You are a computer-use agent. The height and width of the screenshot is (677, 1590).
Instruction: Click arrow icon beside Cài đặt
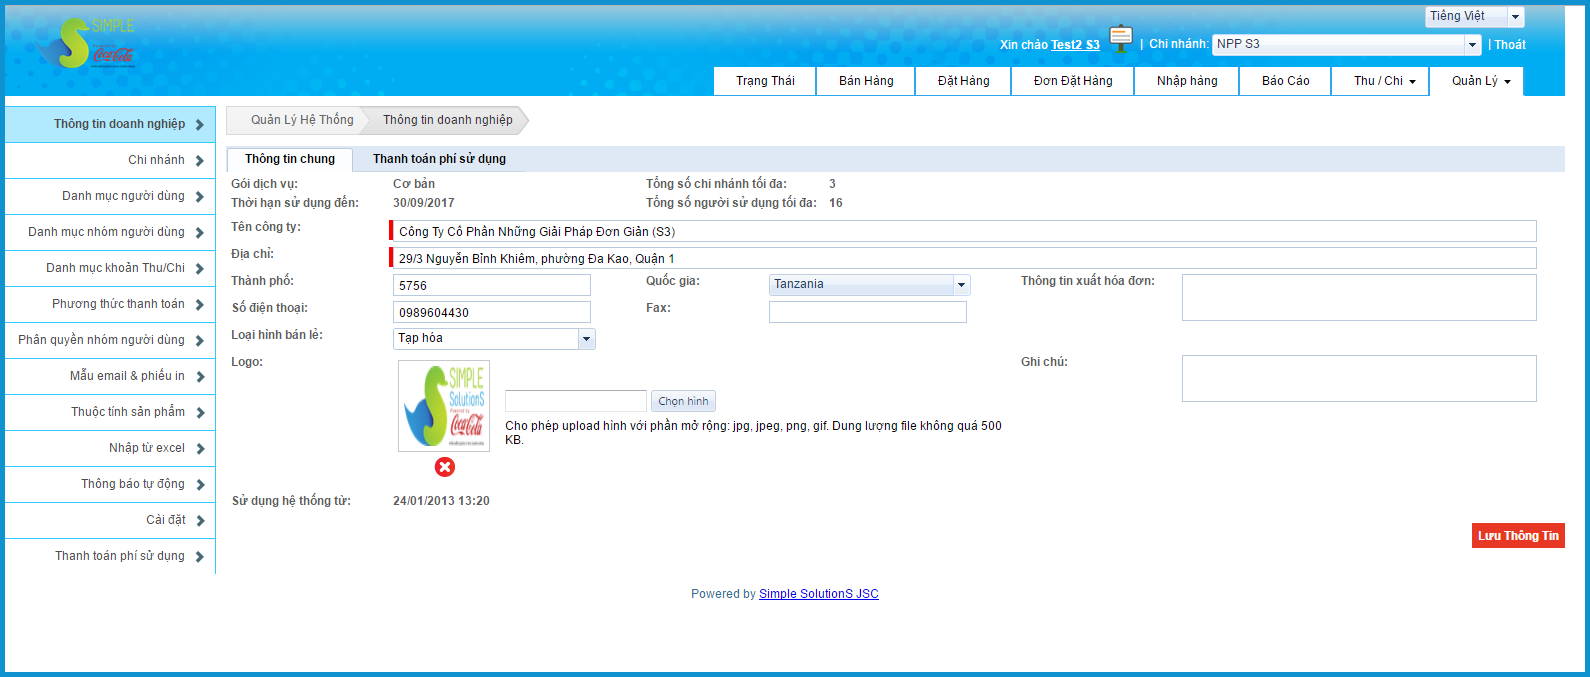[200, 521]
